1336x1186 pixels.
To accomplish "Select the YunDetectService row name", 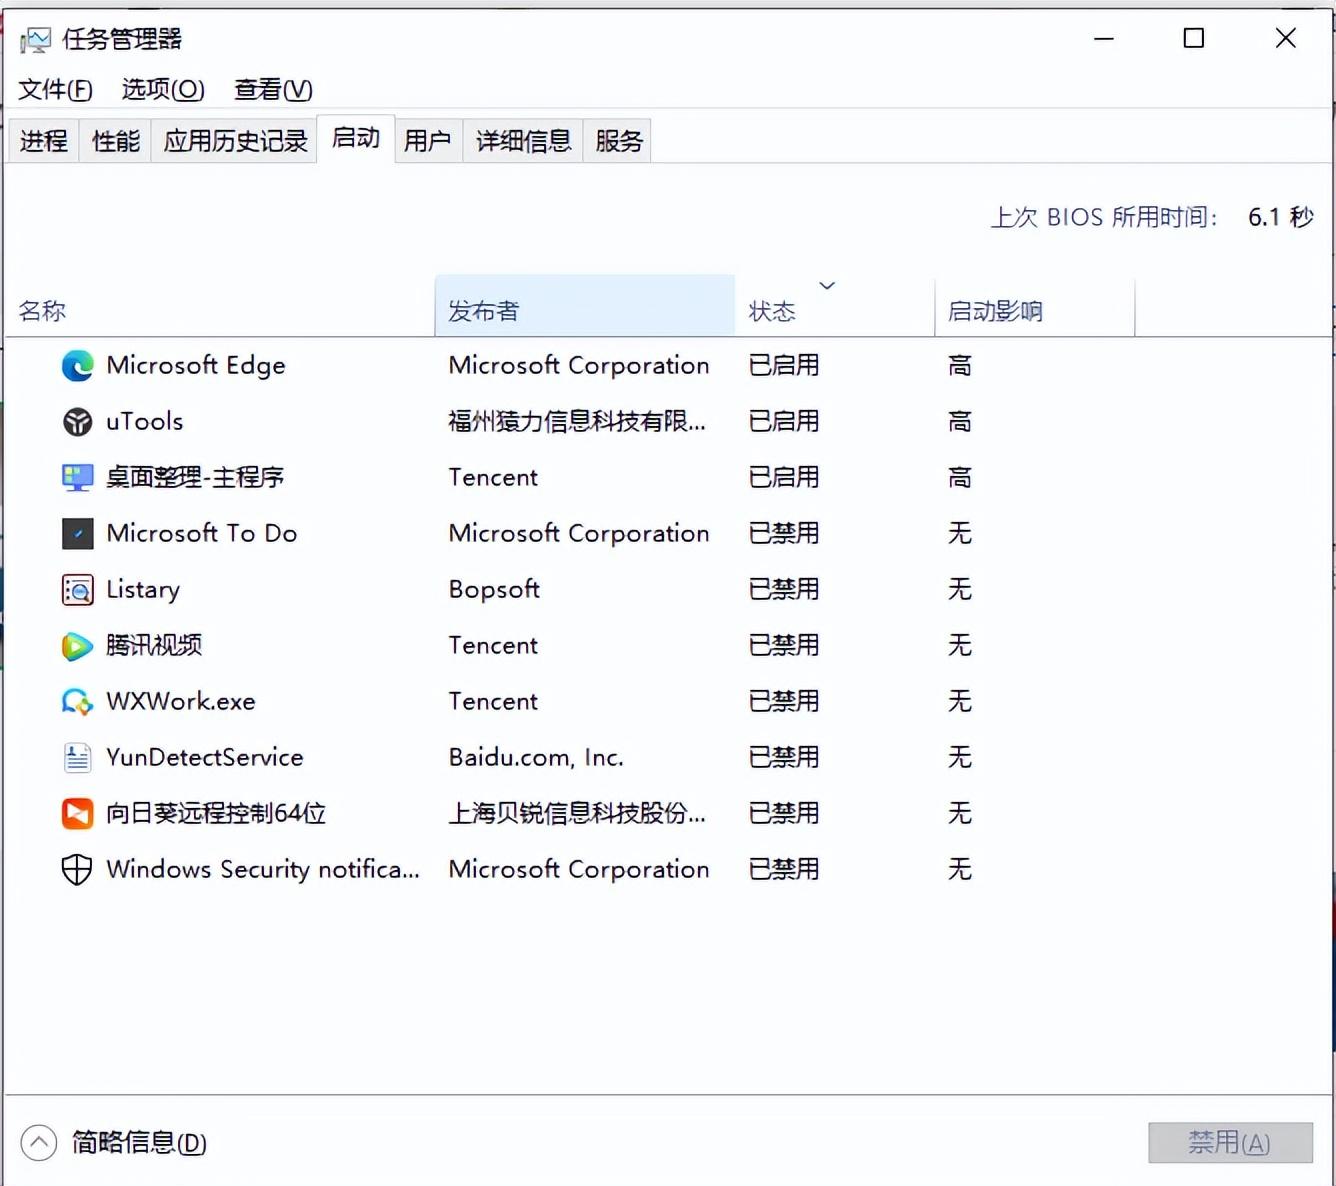I will pyautogui.click(x=205, y=758).
